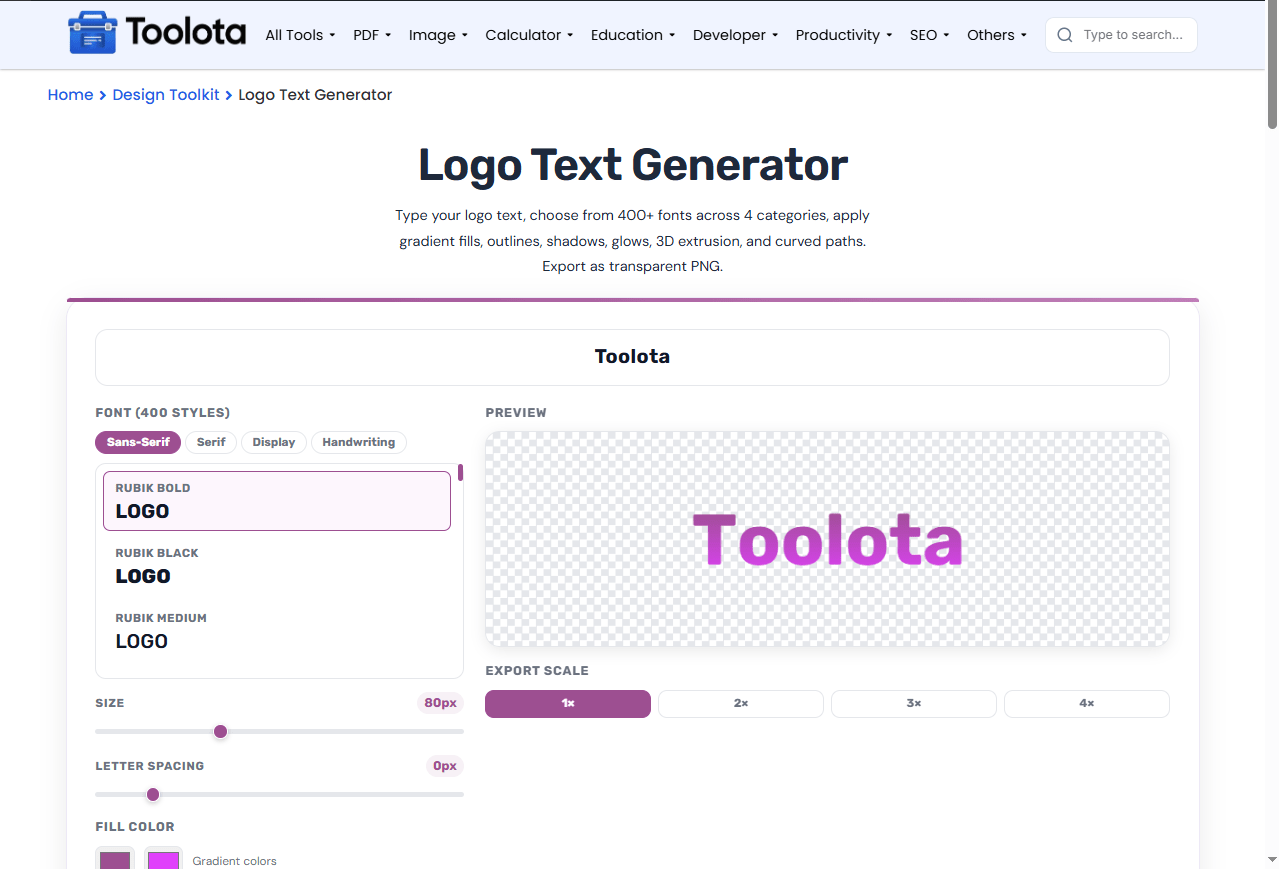Open the PDF dropdown menu
Screen dimensions: 1279x869
[372, 35]
